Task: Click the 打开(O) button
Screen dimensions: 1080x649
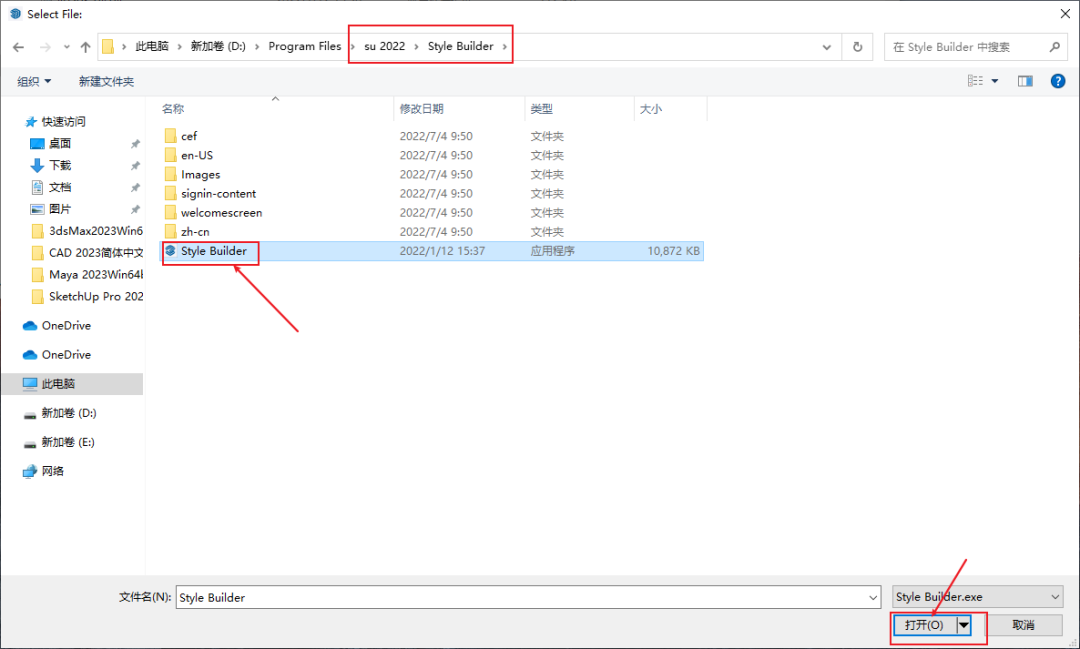Action: point(923,625)
